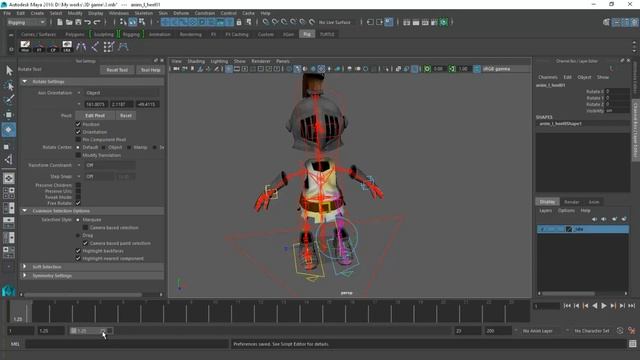Select Marquee selection style radio
Image resolution: width=640 pixels, height=360 pixels.
(78, 220)
